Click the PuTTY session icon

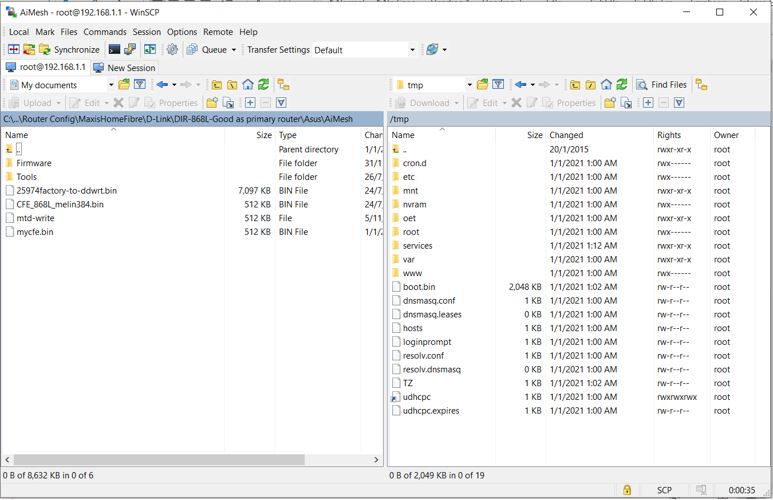(x=131, y=49)
